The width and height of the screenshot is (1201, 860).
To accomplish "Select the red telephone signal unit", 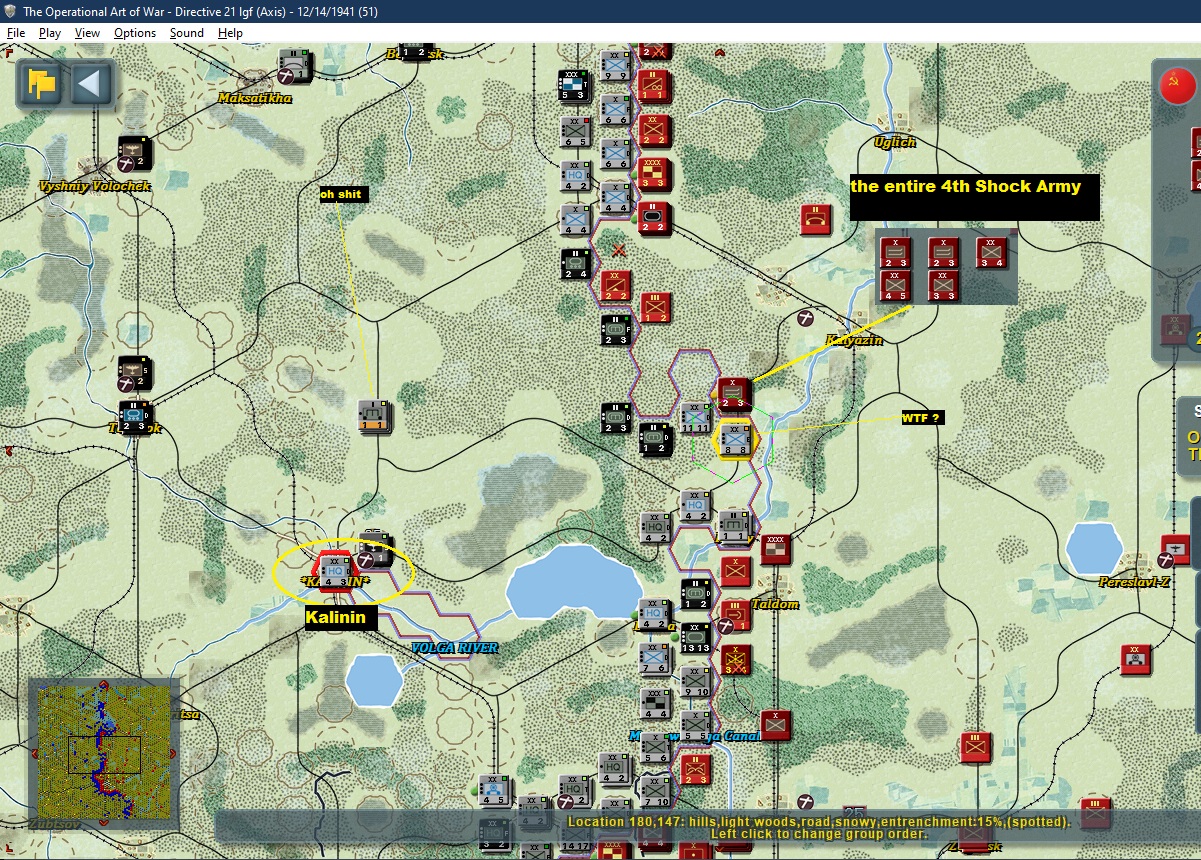I will click(x=816, y=219).
